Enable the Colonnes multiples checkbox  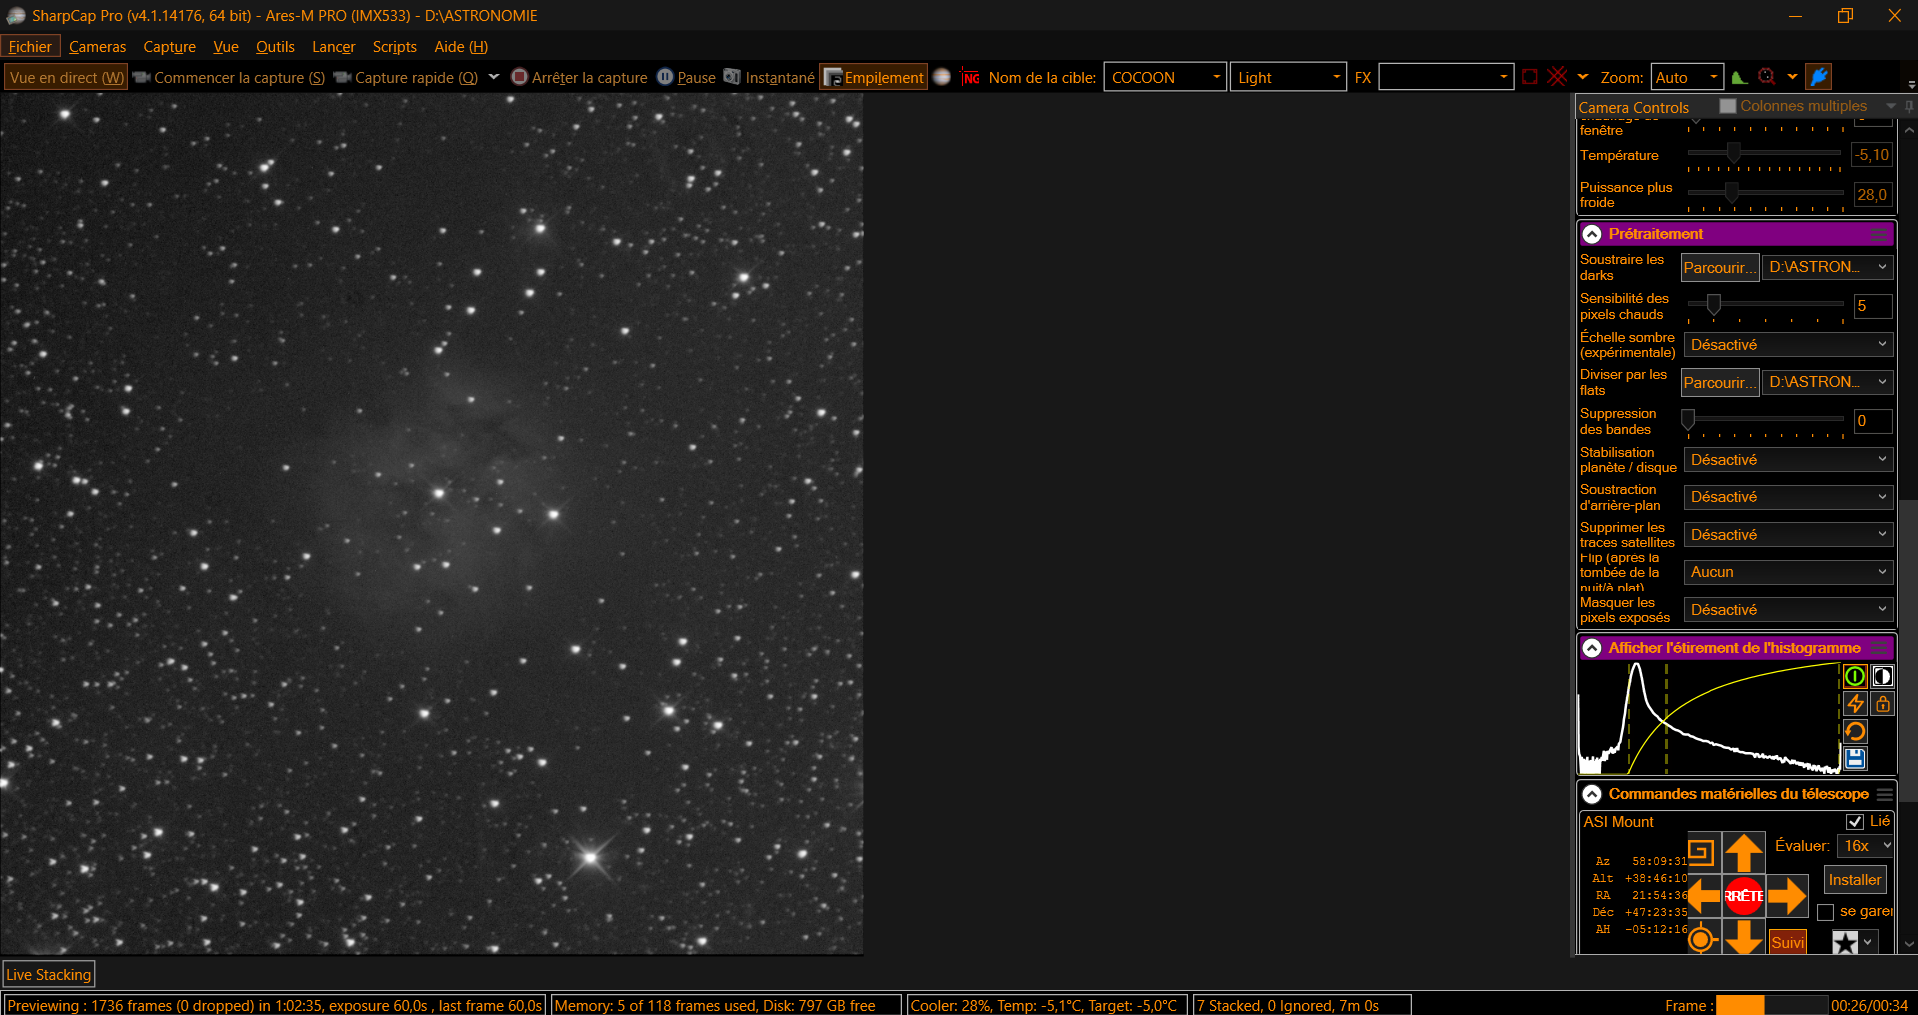point(1728,106)
